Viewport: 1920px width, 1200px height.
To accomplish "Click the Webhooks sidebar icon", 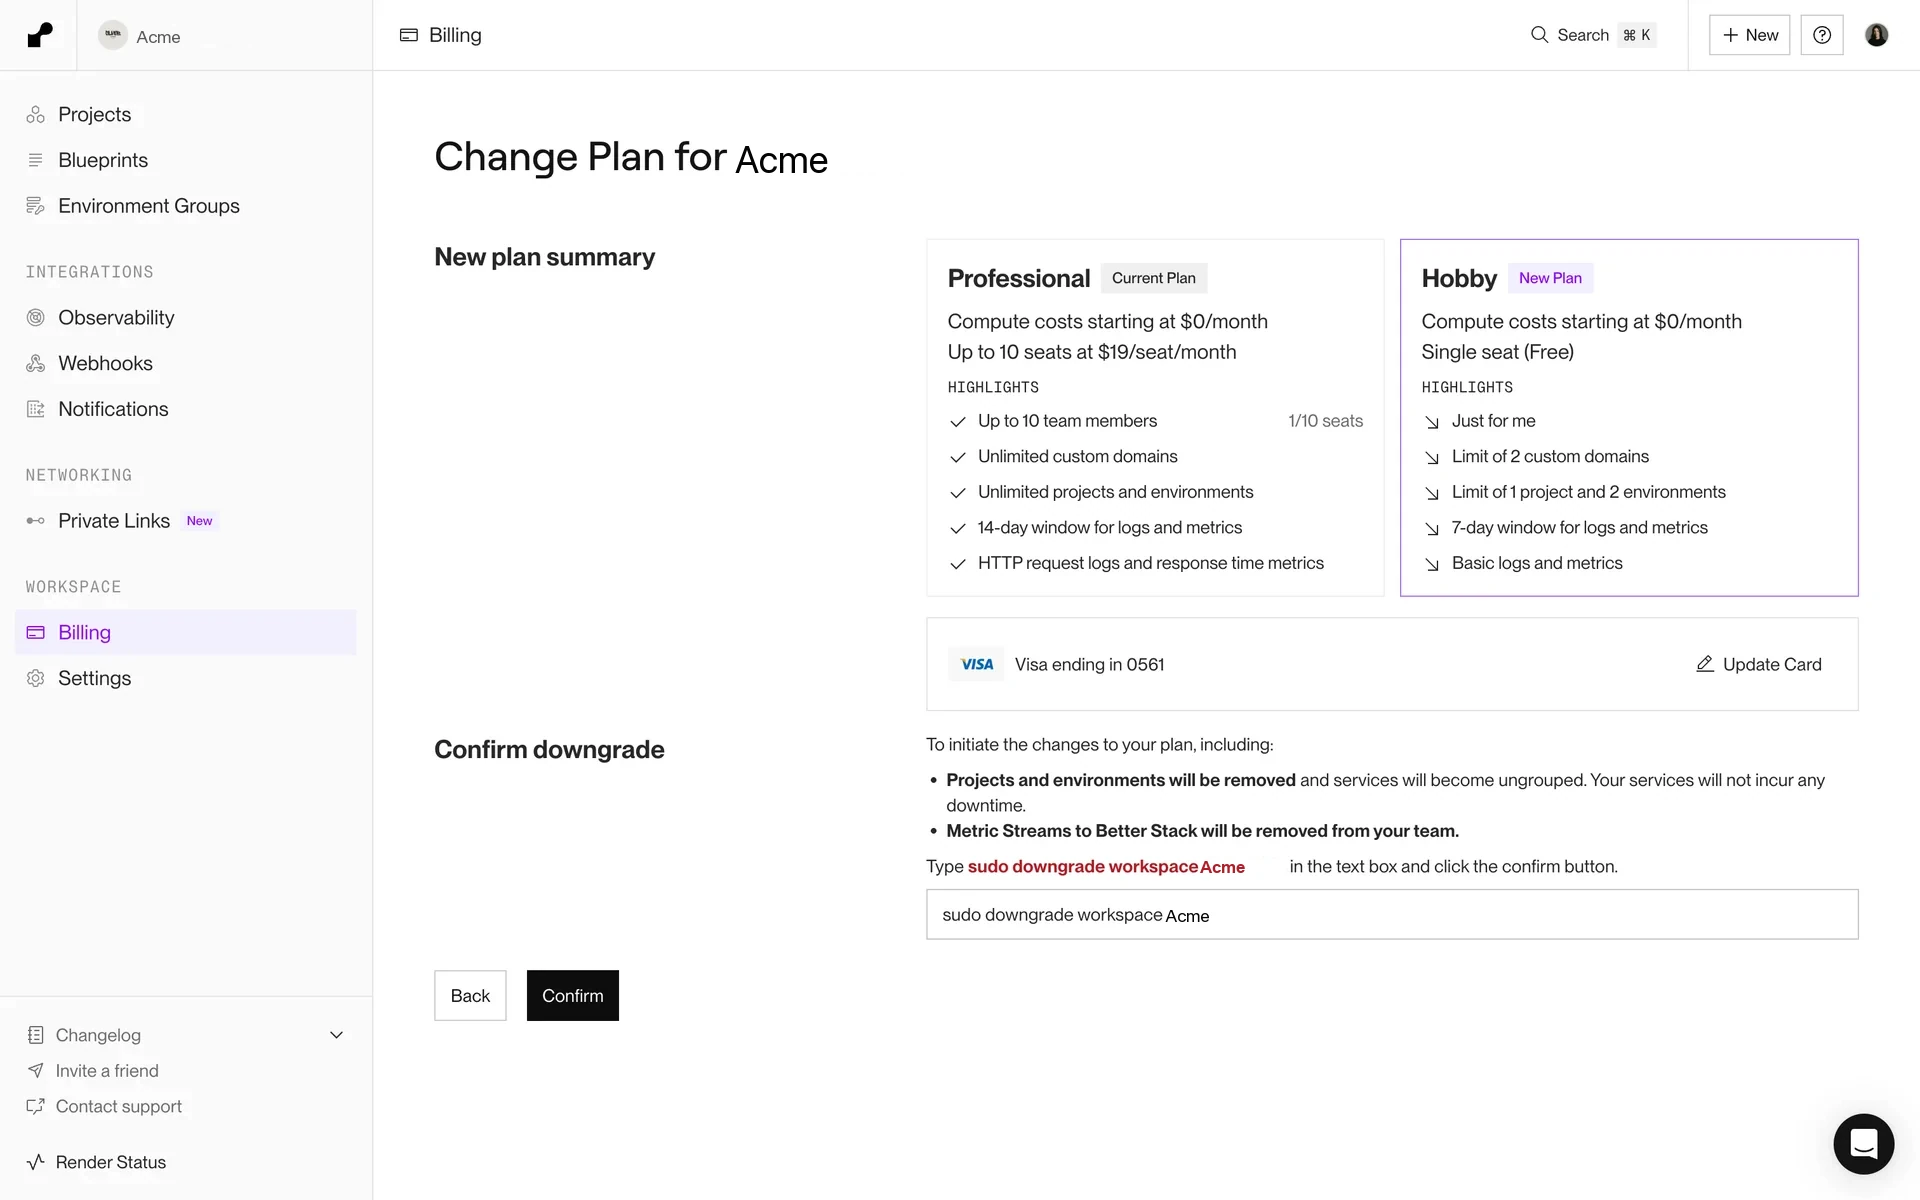I will pyautogui.click(x=36, y=363).
